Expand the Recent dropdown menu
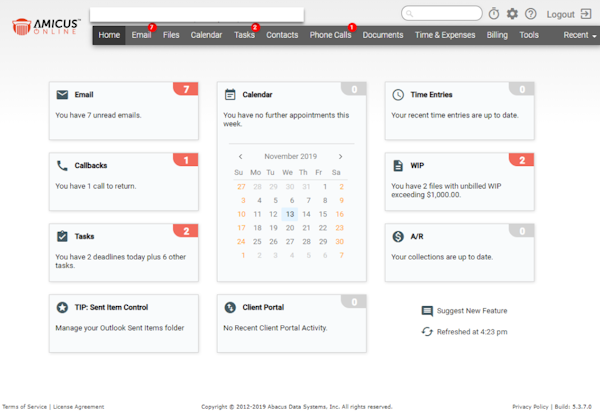Image resolution: width=600 pixels, height=413 pixels. point(580,35)
